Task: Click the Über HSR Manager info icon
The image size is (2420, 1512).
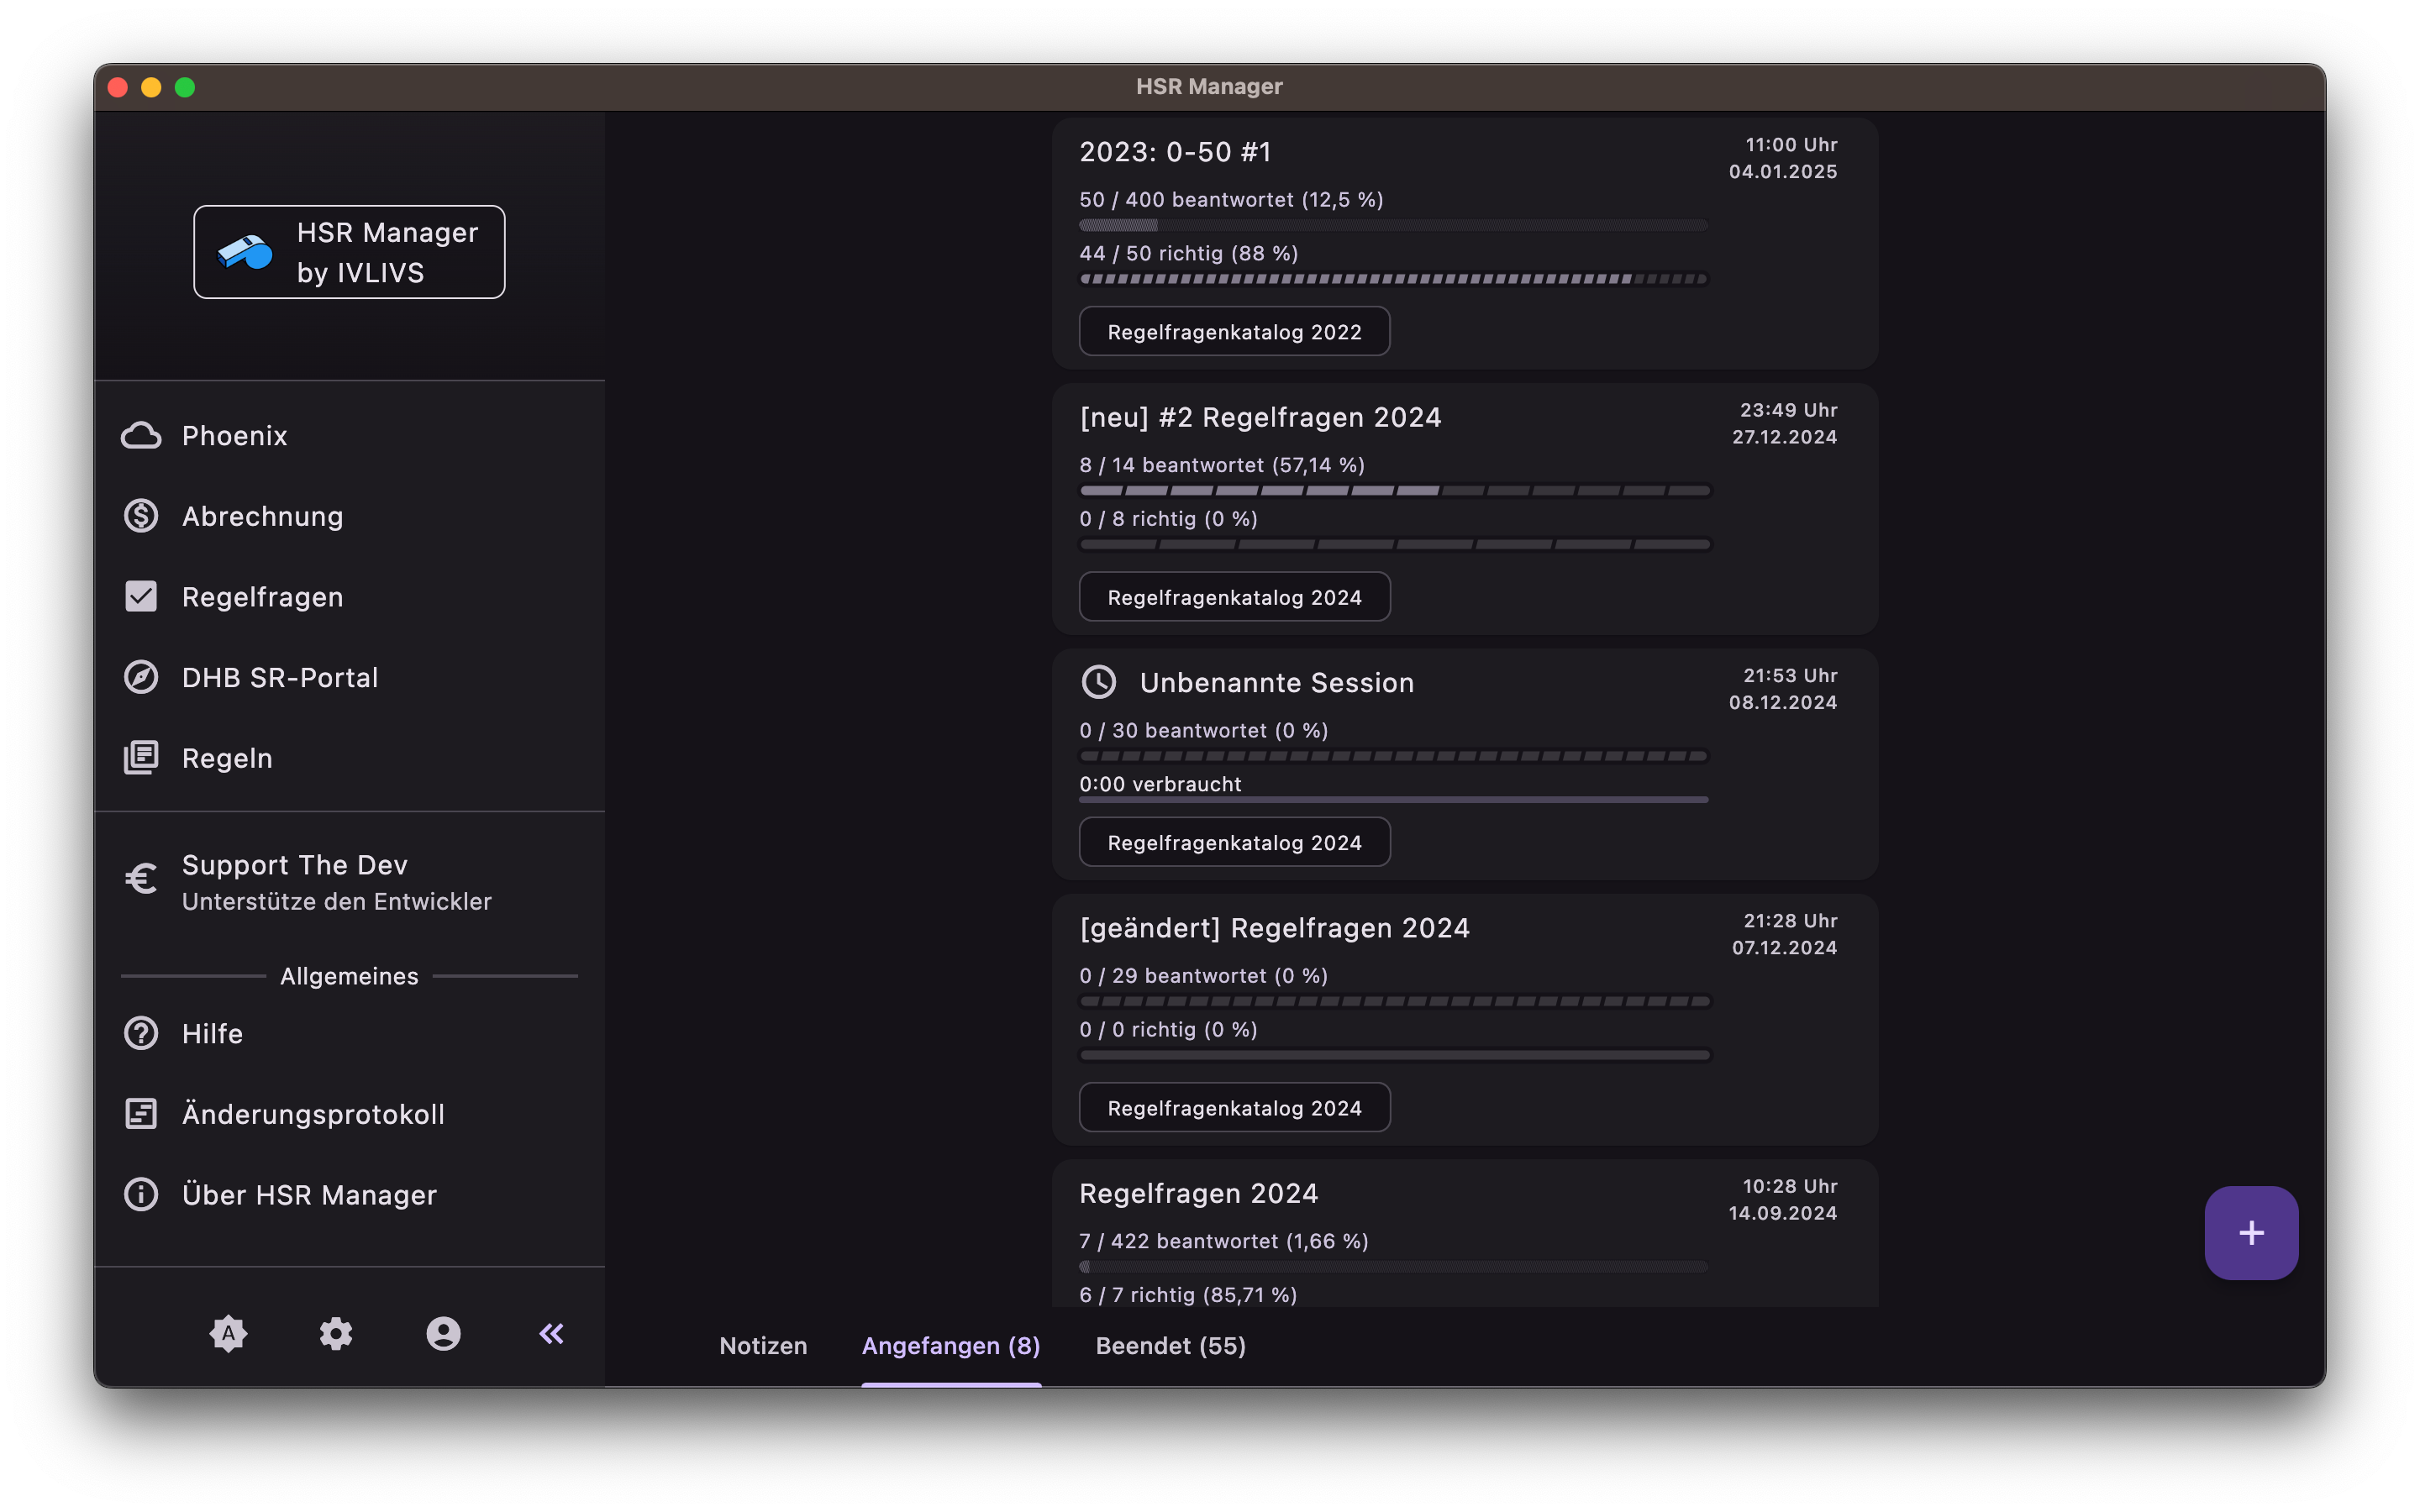Action: 141,1195
